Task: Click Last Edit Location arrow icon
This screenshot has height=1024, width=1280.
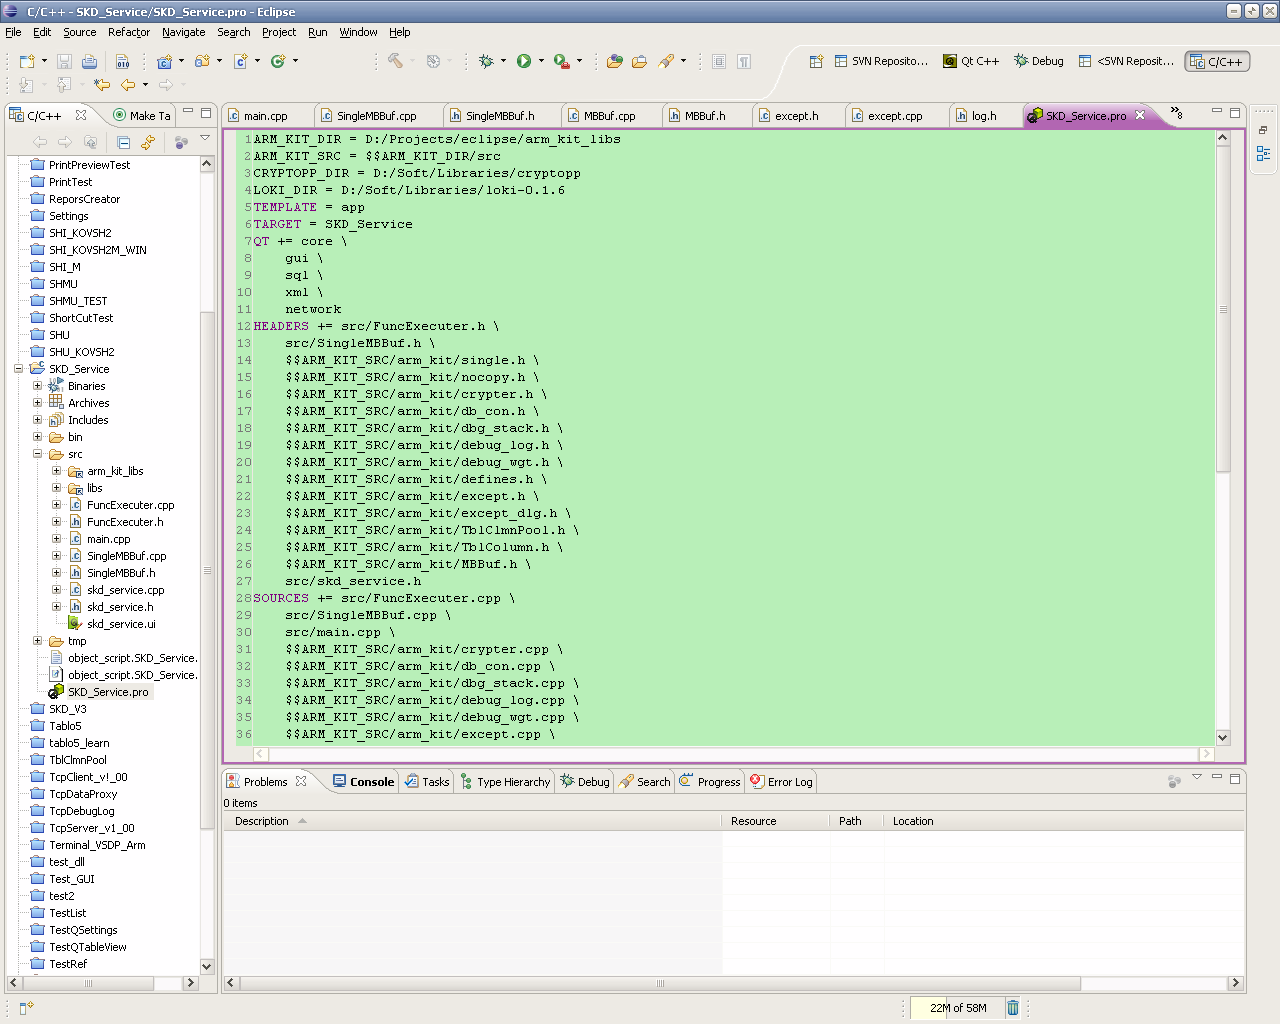Action: 101,85
